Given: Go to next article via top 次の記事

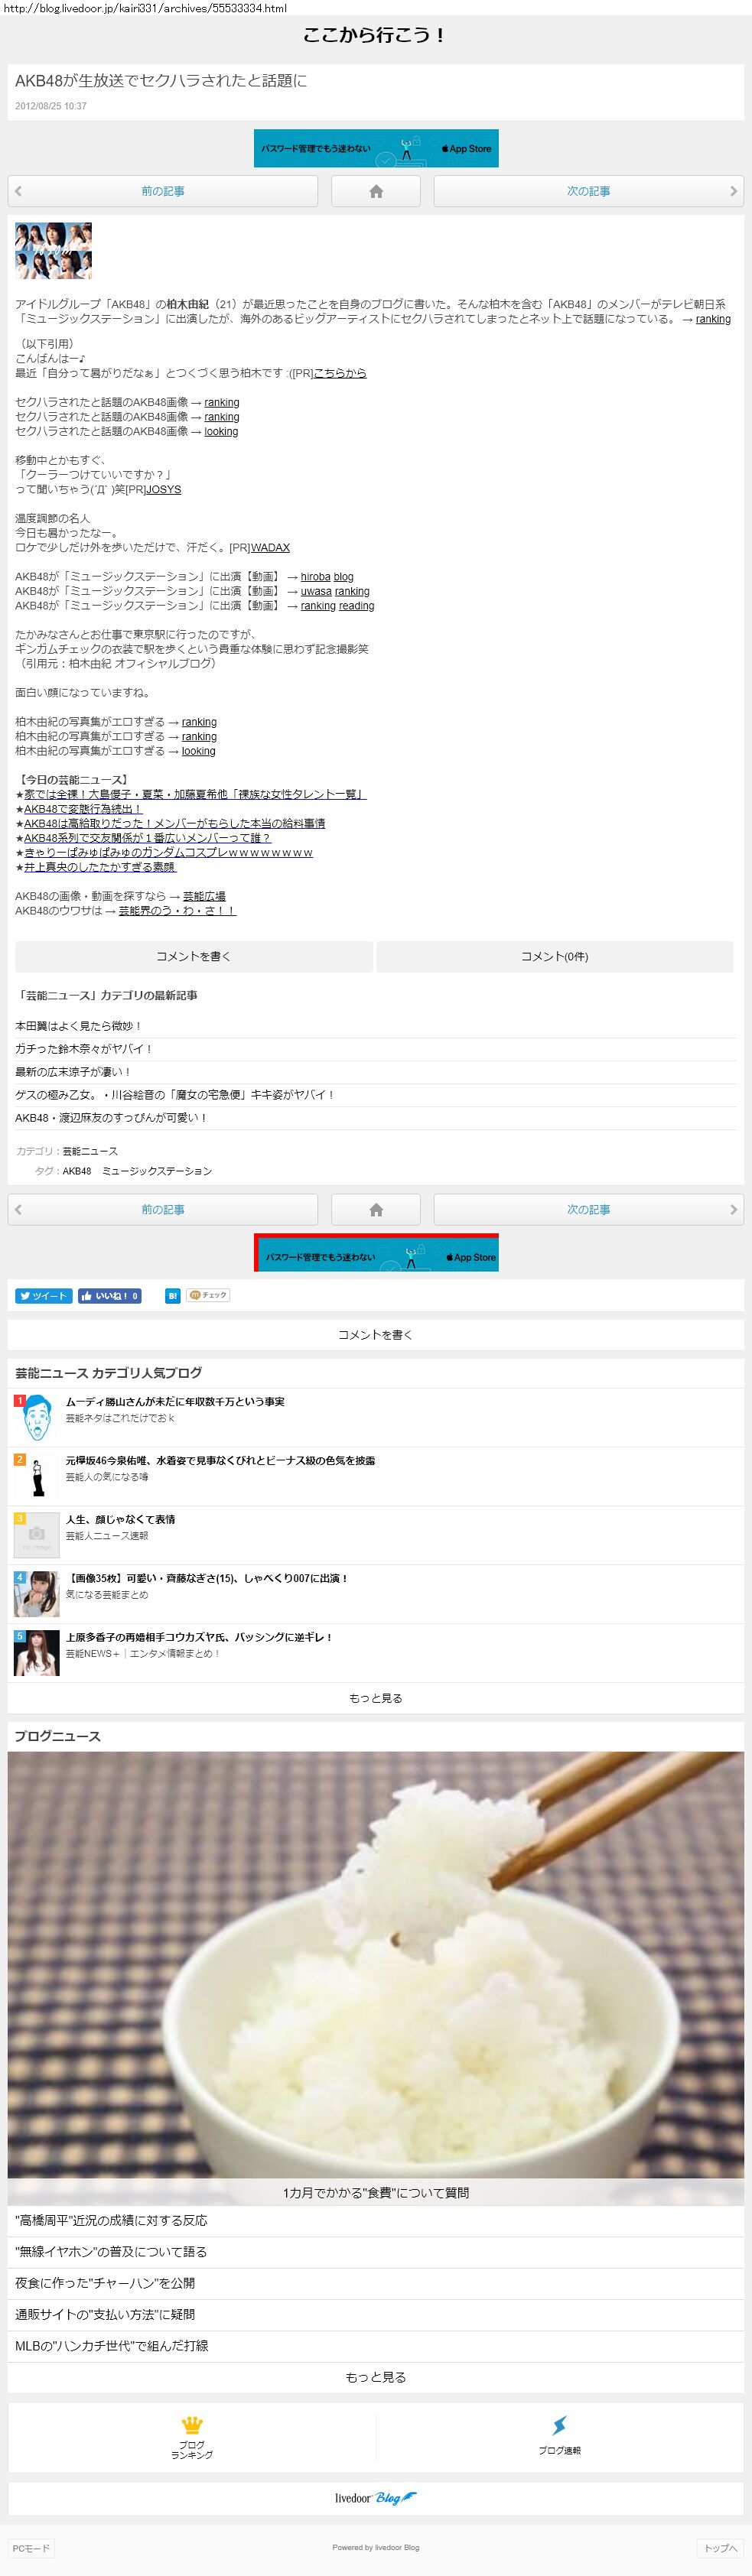Looking at the screenshot, I should tap(588, 191).
